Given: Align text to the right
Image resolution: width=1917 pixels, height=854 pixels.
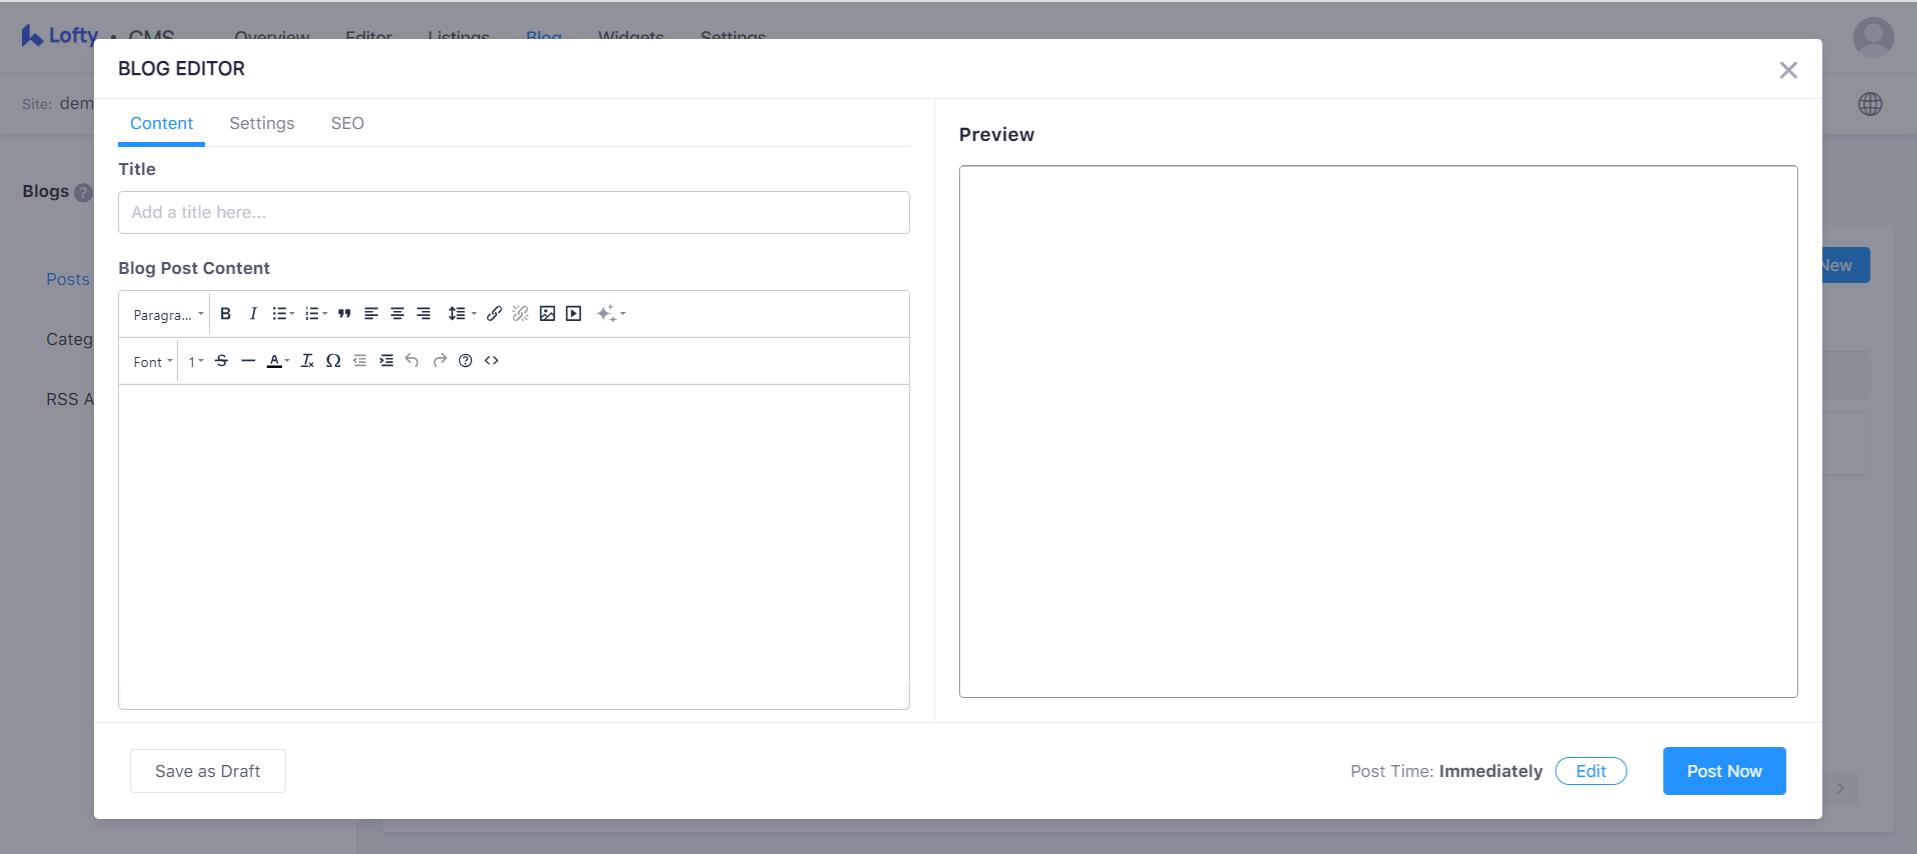Looking at the screenshot, I should [424, 314].
